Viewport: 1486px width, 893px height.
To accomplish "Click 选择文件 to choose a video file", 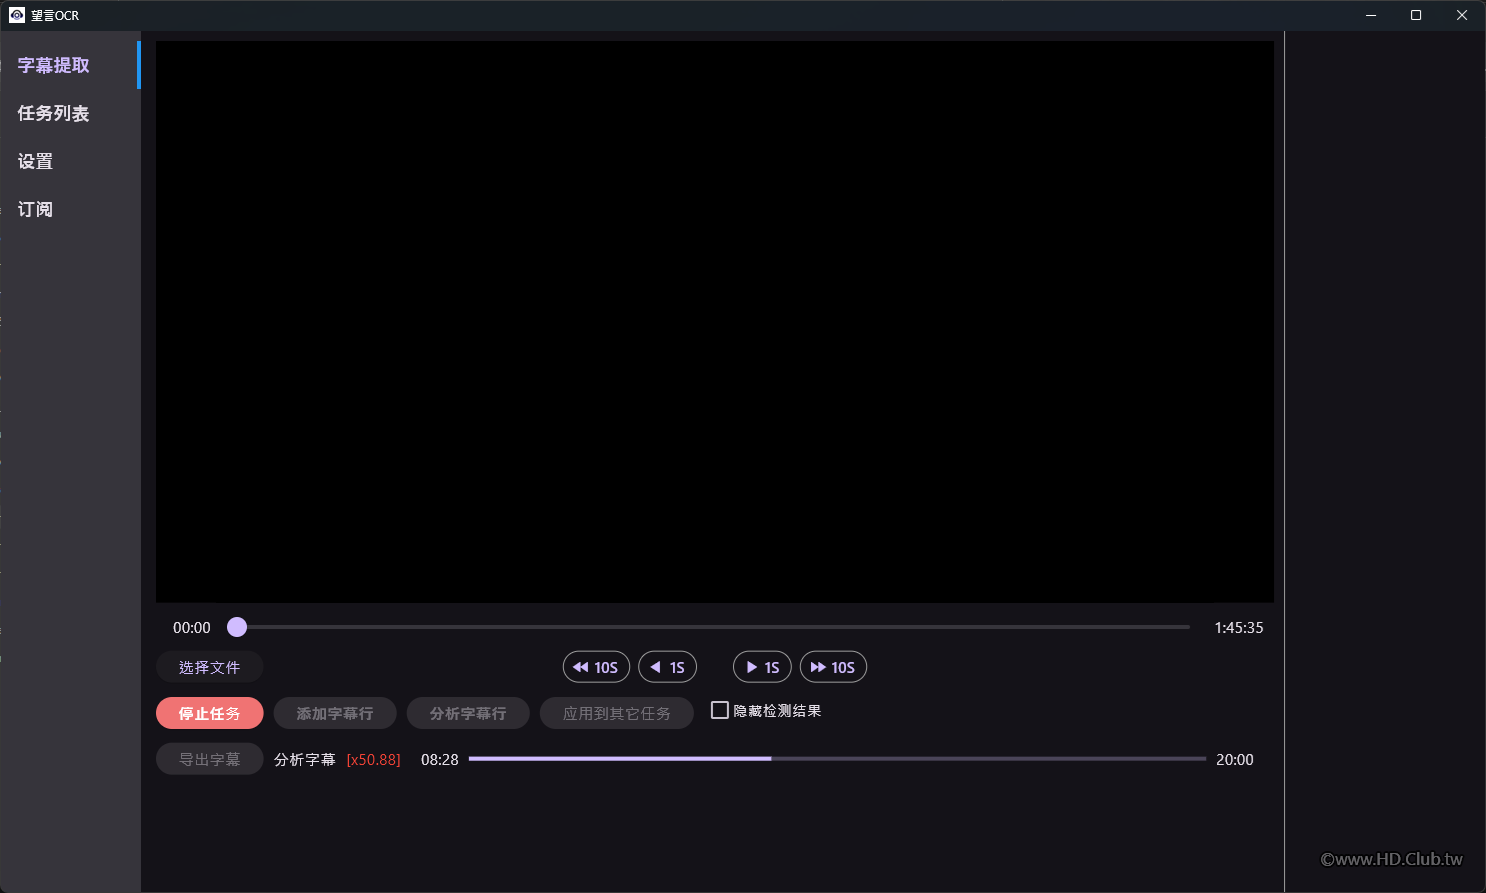I will point(209,666).
